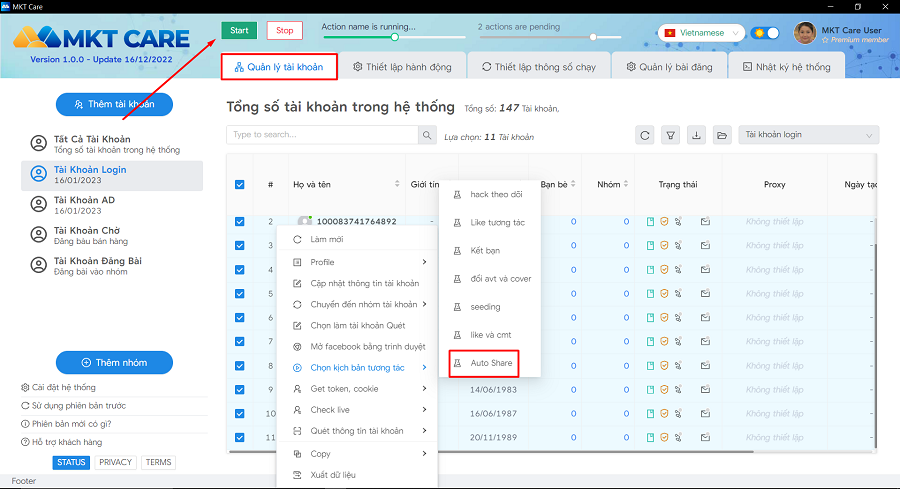Click the shield status icon in row 3
The width and height of the screenshot is (900, 489).
[x=664, y=246]
